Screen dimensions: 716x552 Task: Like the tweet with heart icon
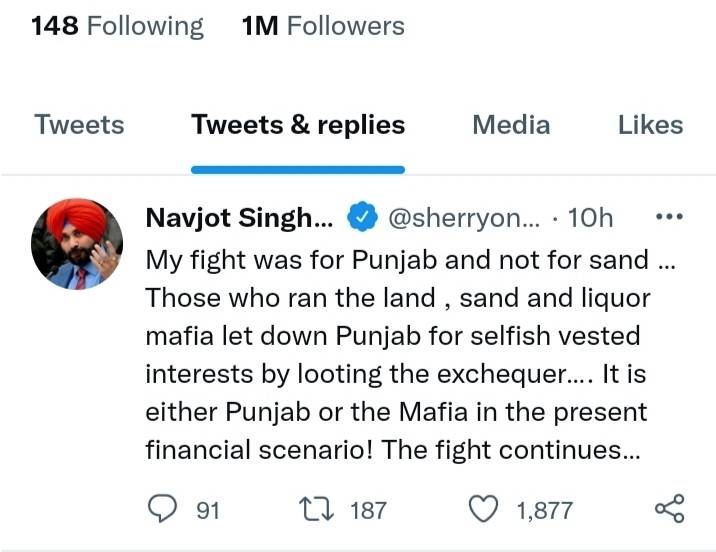click(484, 509)
